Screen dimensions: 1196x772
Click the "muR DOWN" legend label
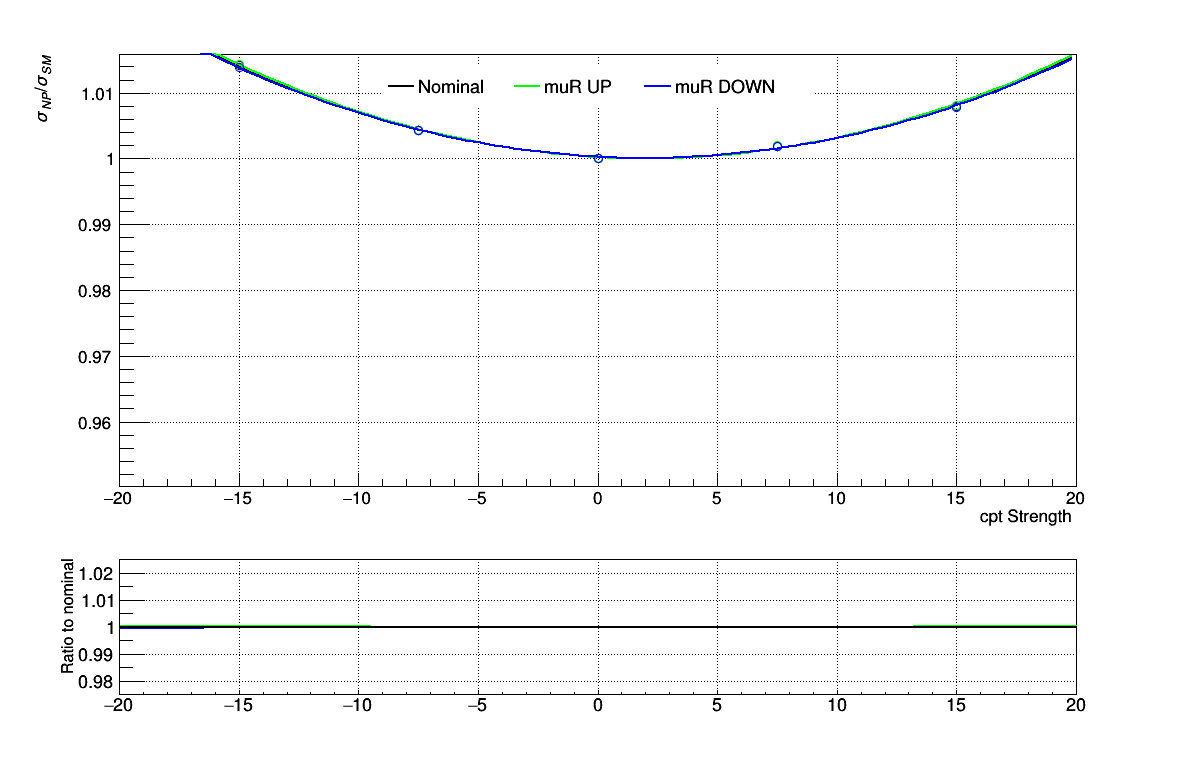(725, 87)
